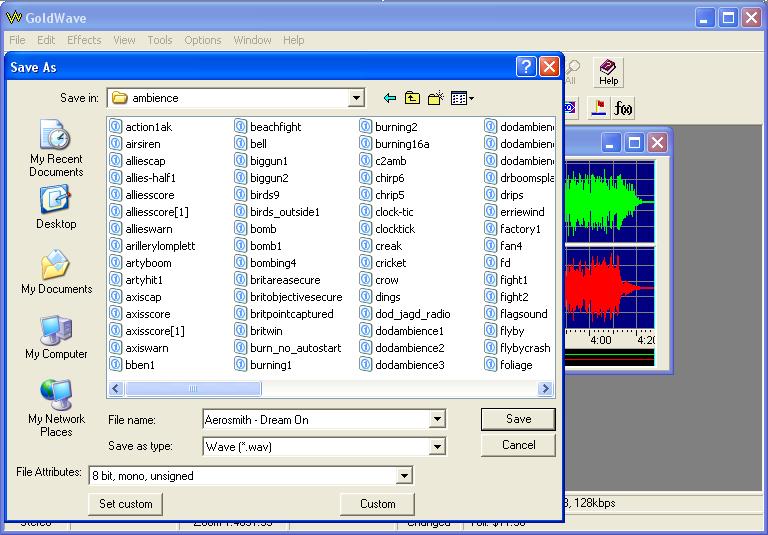Viewport: 768px width, 535px height.
Task: Open the Options menu
Action: point(202,40)
